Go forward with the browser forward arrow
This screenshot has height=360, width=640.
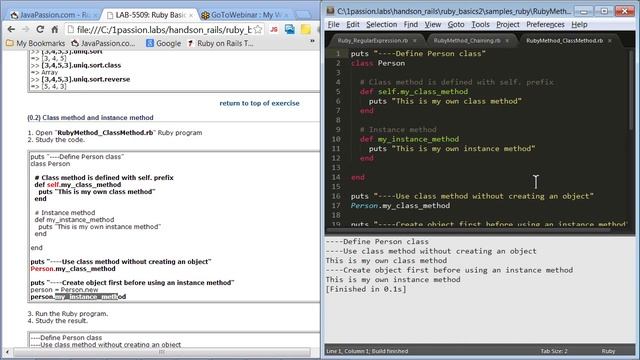[x=25, y=29]
